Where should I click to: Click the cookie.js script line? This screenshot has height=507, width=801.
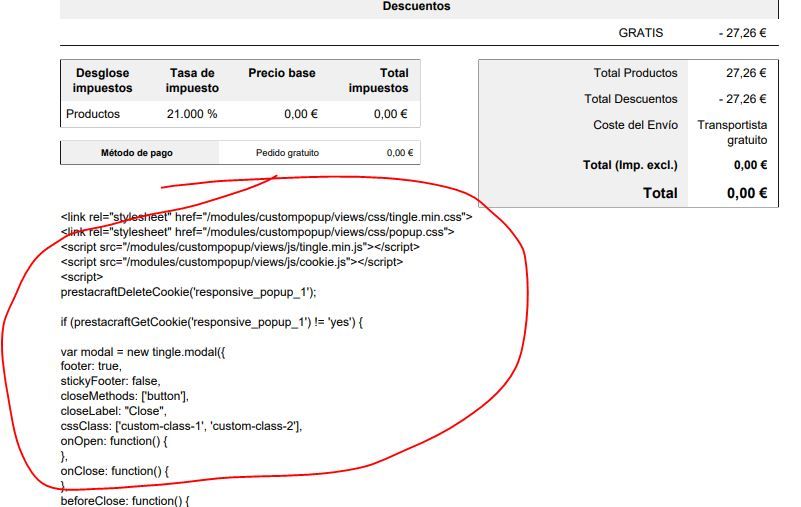pos(232,262)
